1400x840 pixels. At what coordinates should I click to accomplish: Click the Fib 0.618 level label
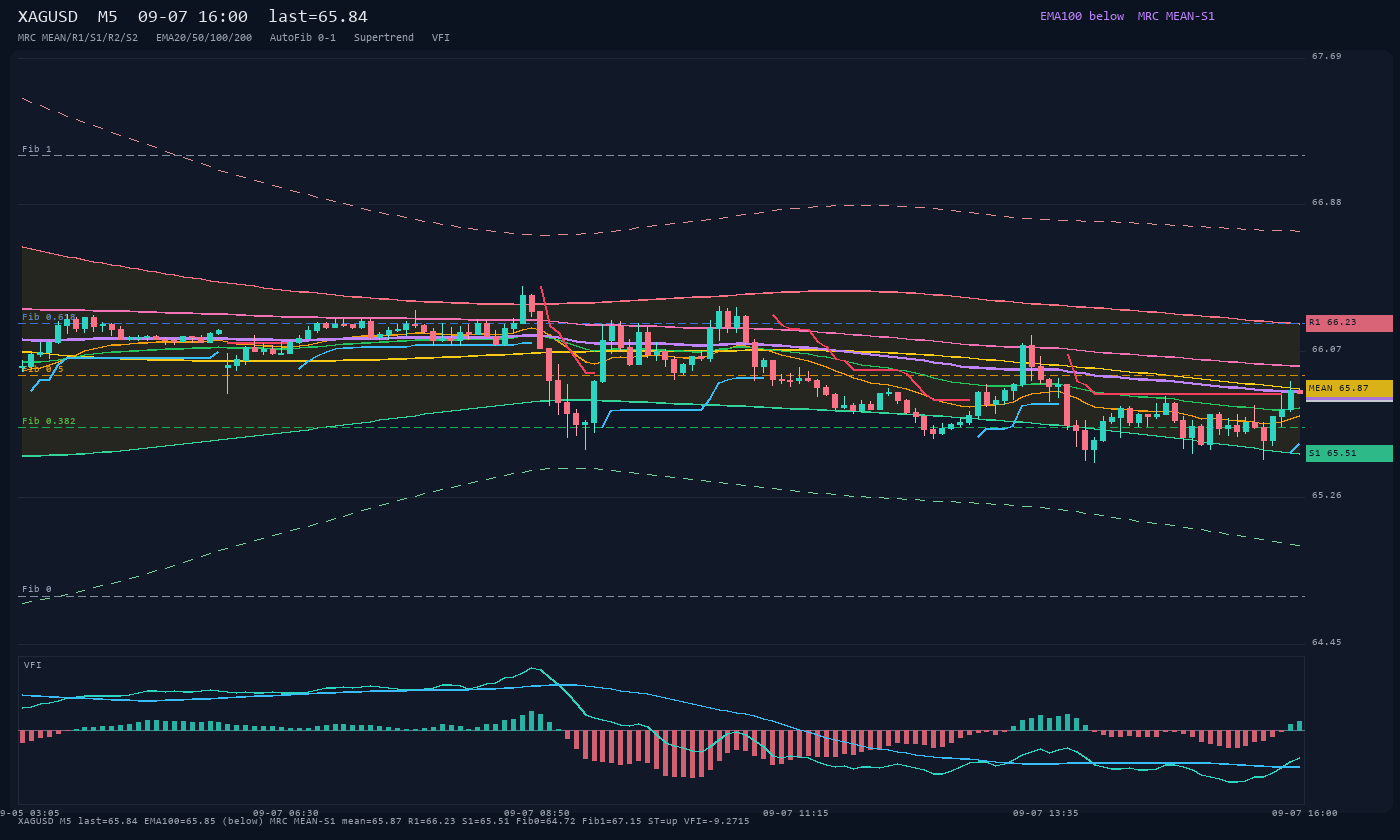(x=49, y=317)
